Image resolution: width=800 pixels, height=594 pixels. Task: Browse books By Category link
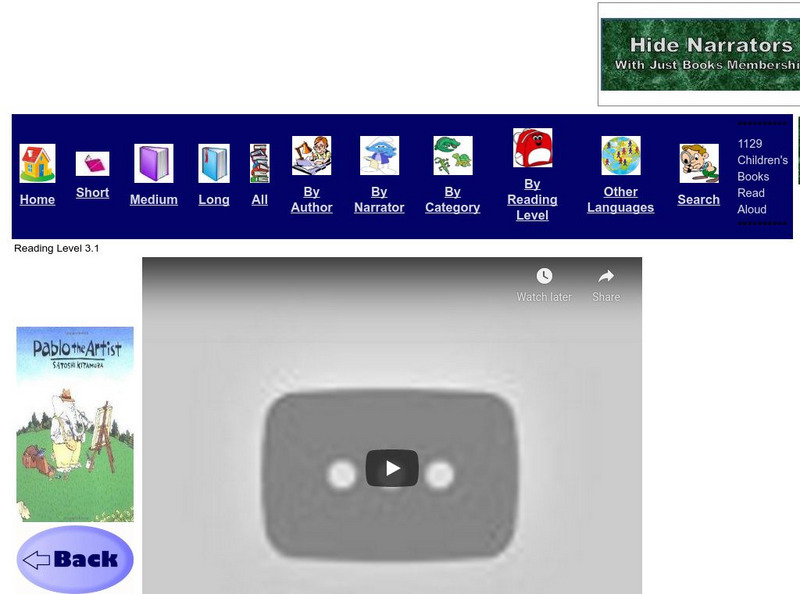[453, 200]
